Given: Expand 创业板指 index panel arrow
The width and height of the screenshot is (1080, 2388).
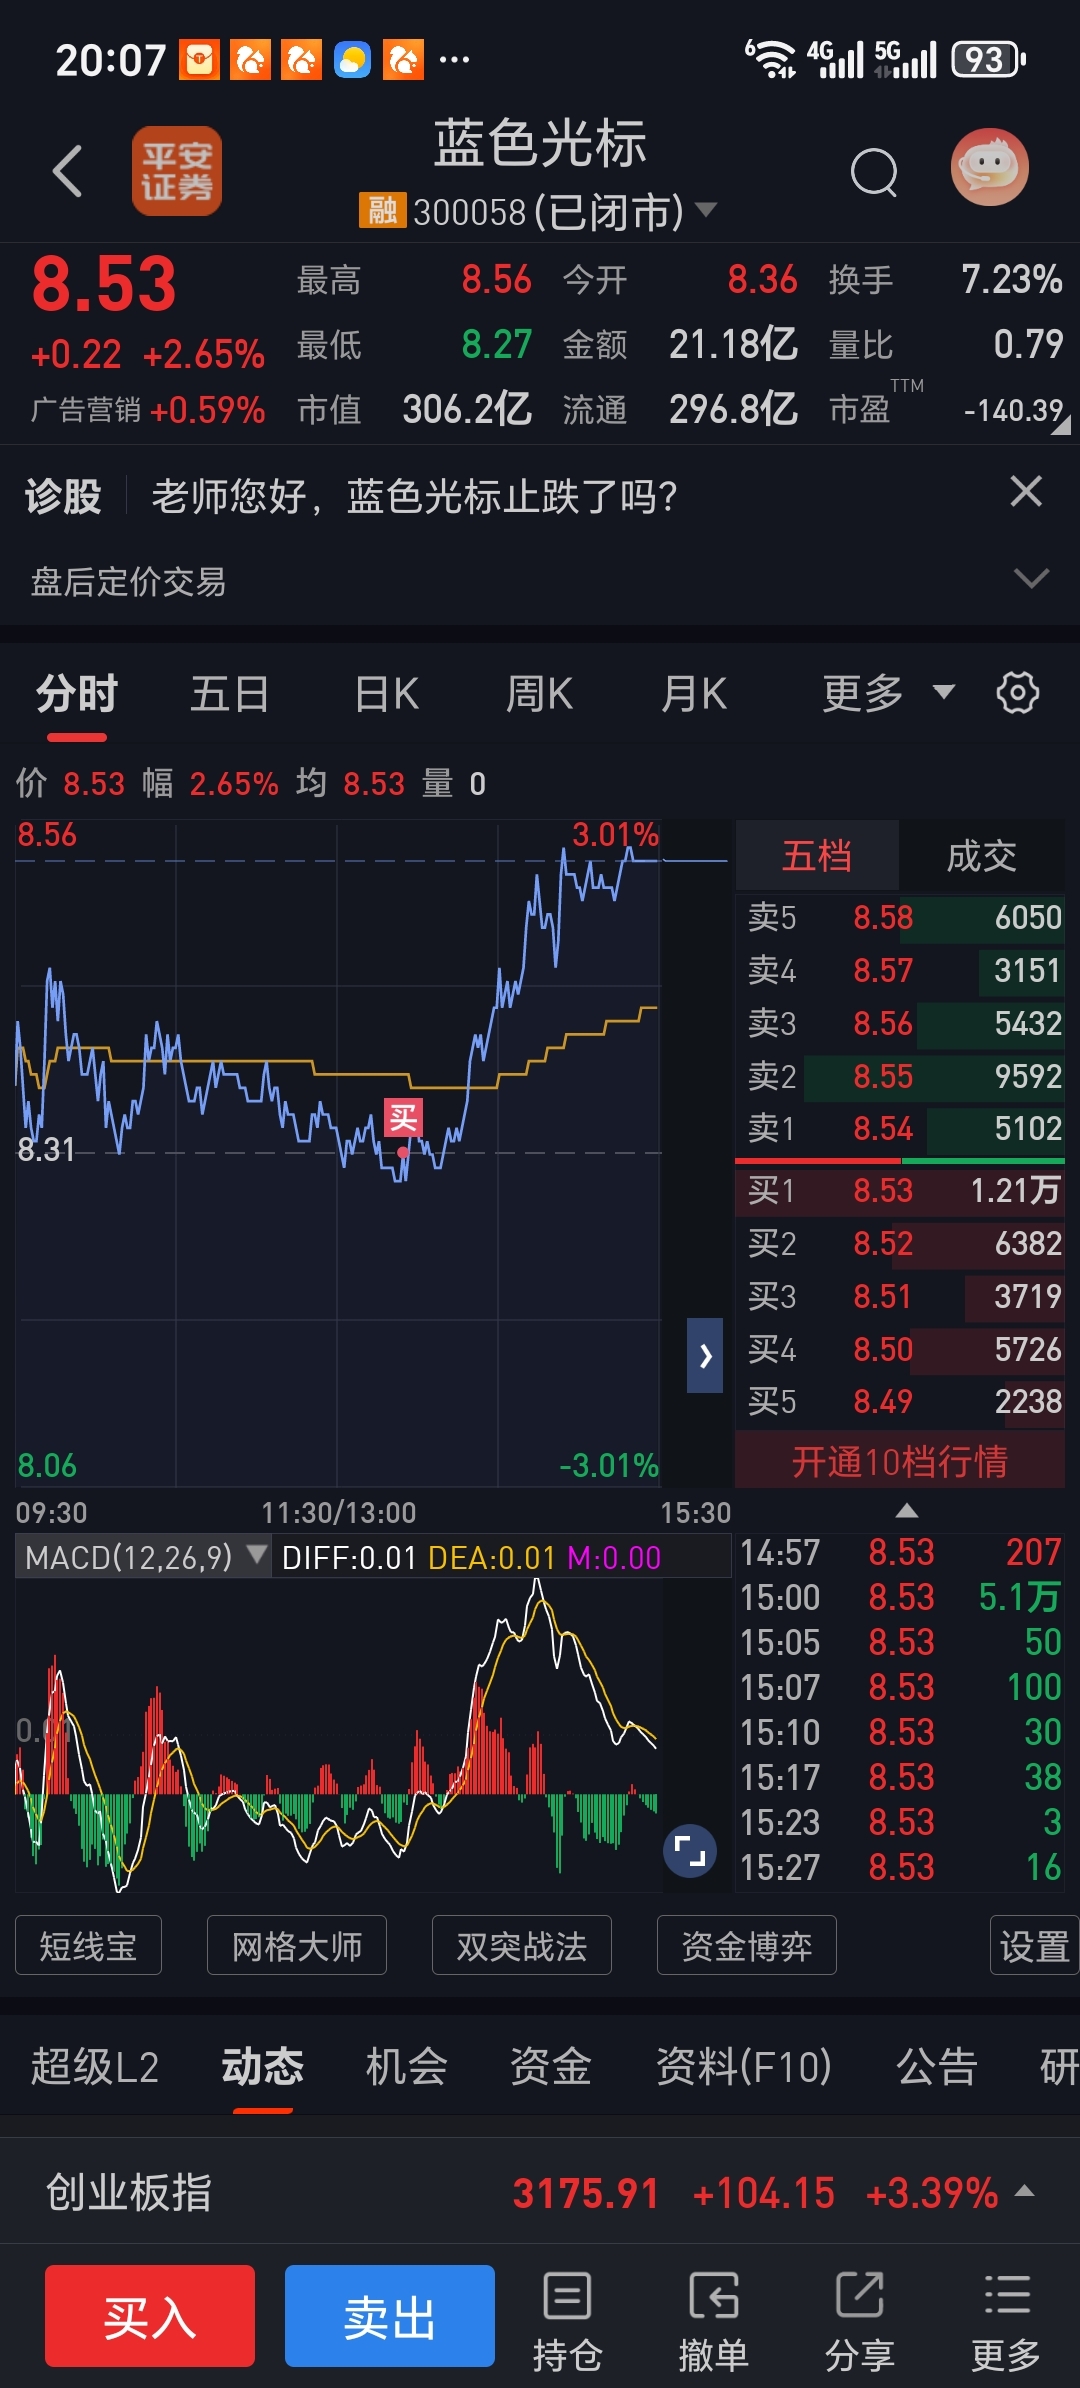Looking at the screenshot, I should (1024, 2191).
